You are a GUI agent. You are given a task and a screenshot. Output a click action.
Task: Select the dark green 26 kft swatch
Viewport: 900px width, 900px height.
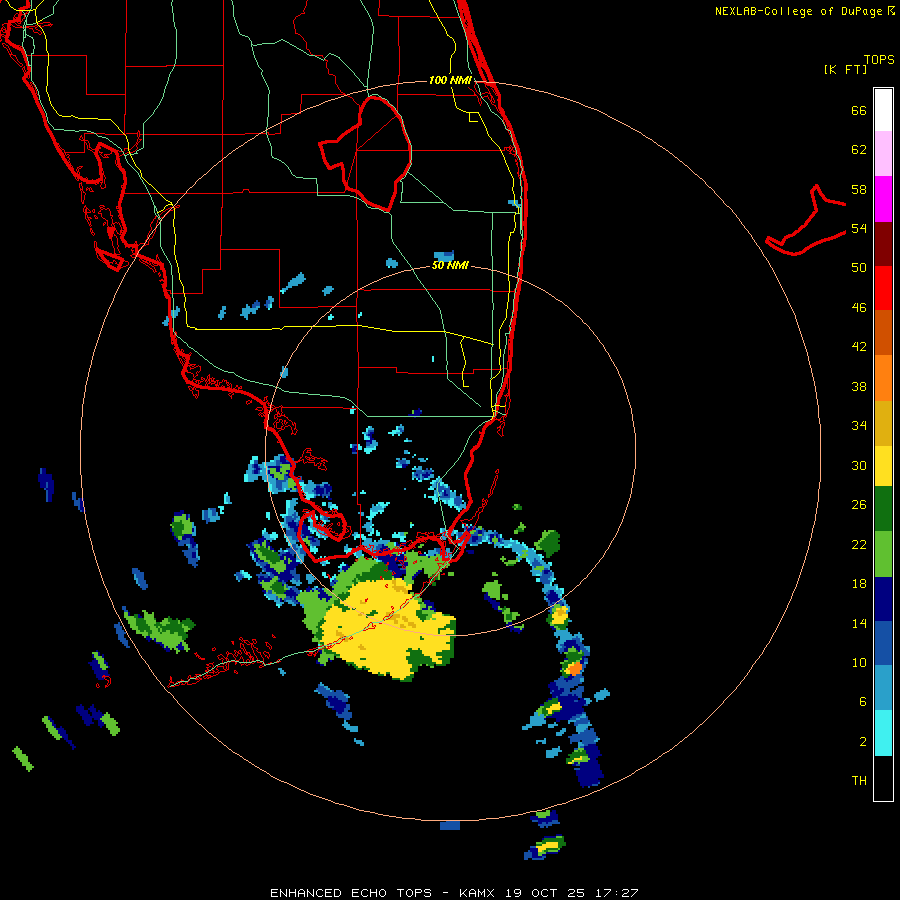coord(883,509)
